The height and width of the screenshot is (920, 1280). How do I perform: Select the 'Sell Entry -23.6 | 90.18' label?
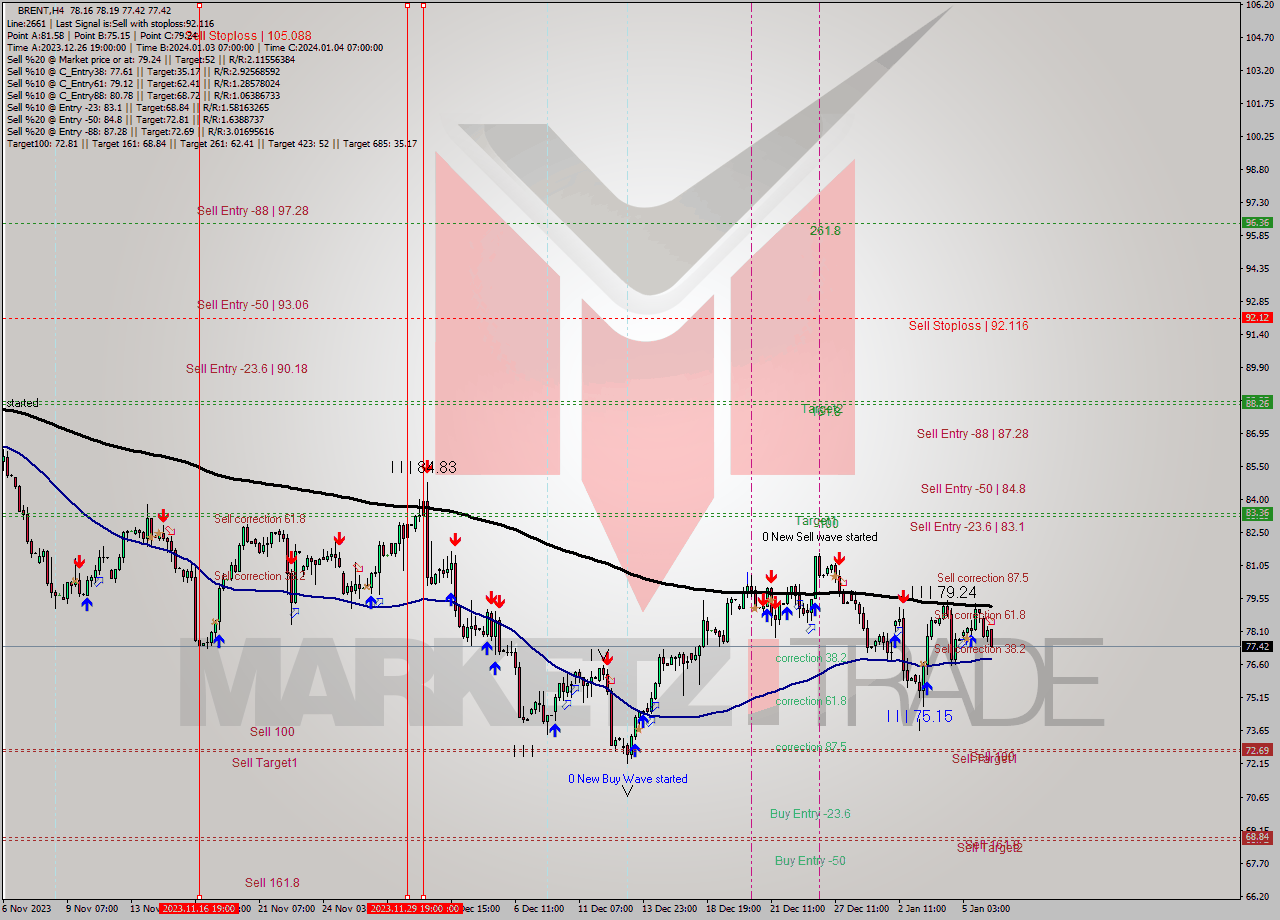pos(247,369)
